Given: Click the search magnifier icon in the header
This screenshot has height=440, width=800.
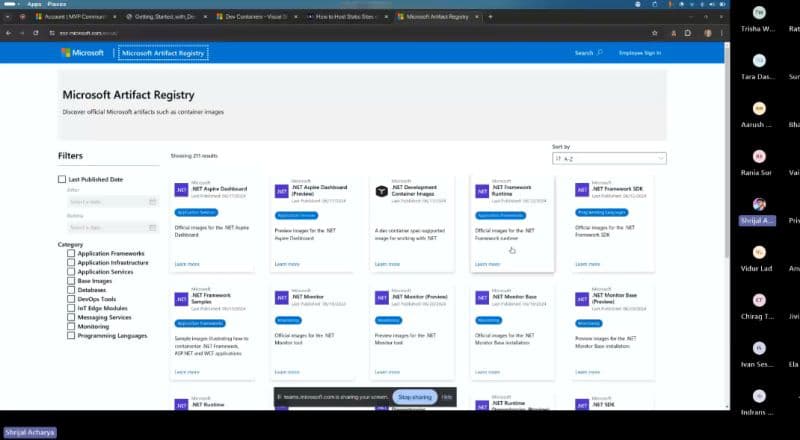Looking at the screenshot, I should pos(599,52).
